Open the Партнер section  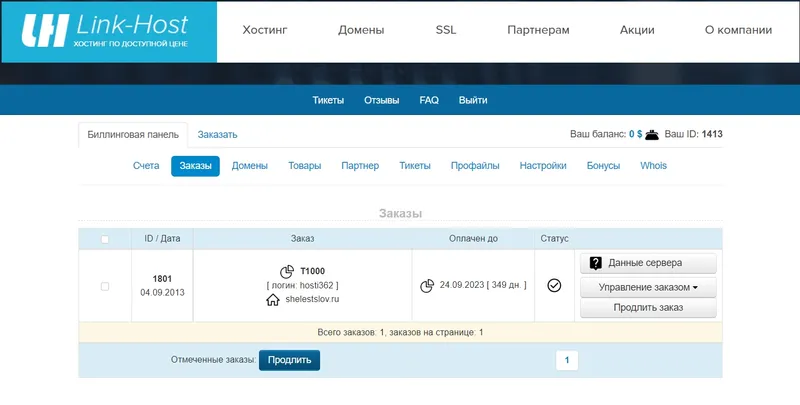coord(360,166)
